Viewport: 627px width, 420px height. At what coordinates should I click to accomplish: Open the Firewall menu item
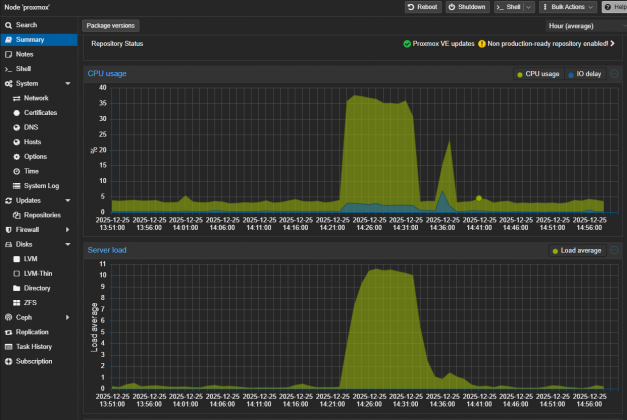pyautogui.click(x=28, y=230)
